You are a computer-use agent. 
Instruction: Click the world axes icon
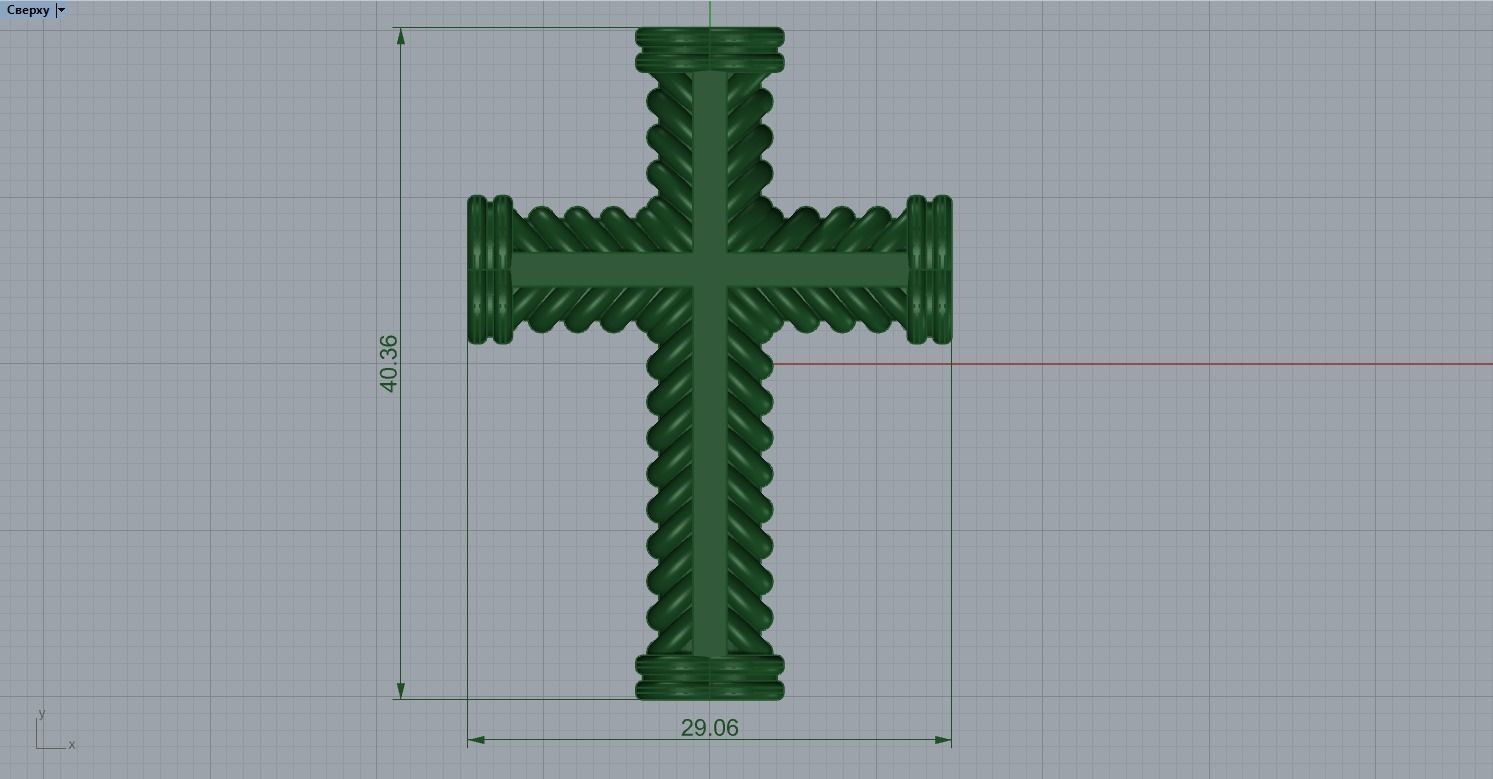click(55, 730)
